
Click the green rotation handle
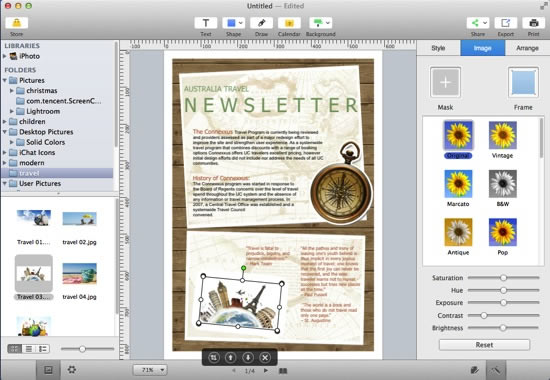pos(244,268)
